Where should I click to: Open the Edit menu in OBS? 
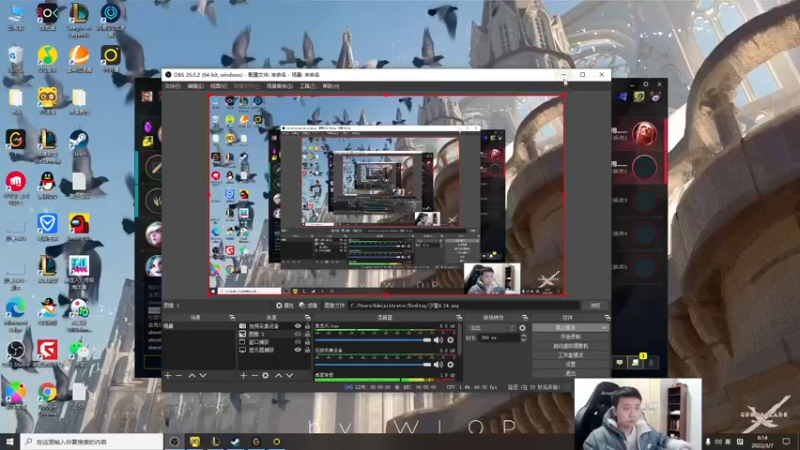coord(195,86)
